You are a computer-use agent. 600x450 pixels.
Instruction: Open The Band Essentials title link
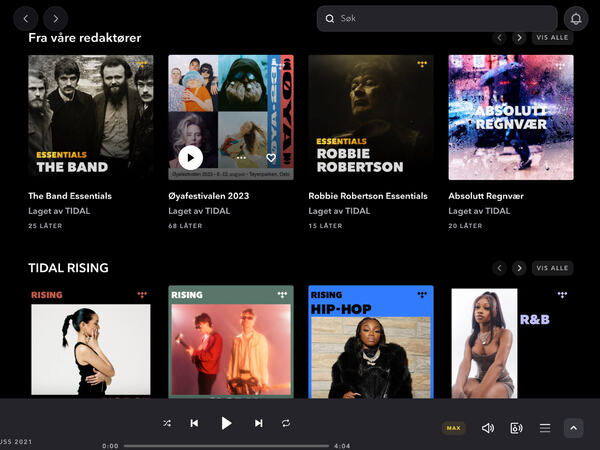(70, 196)
